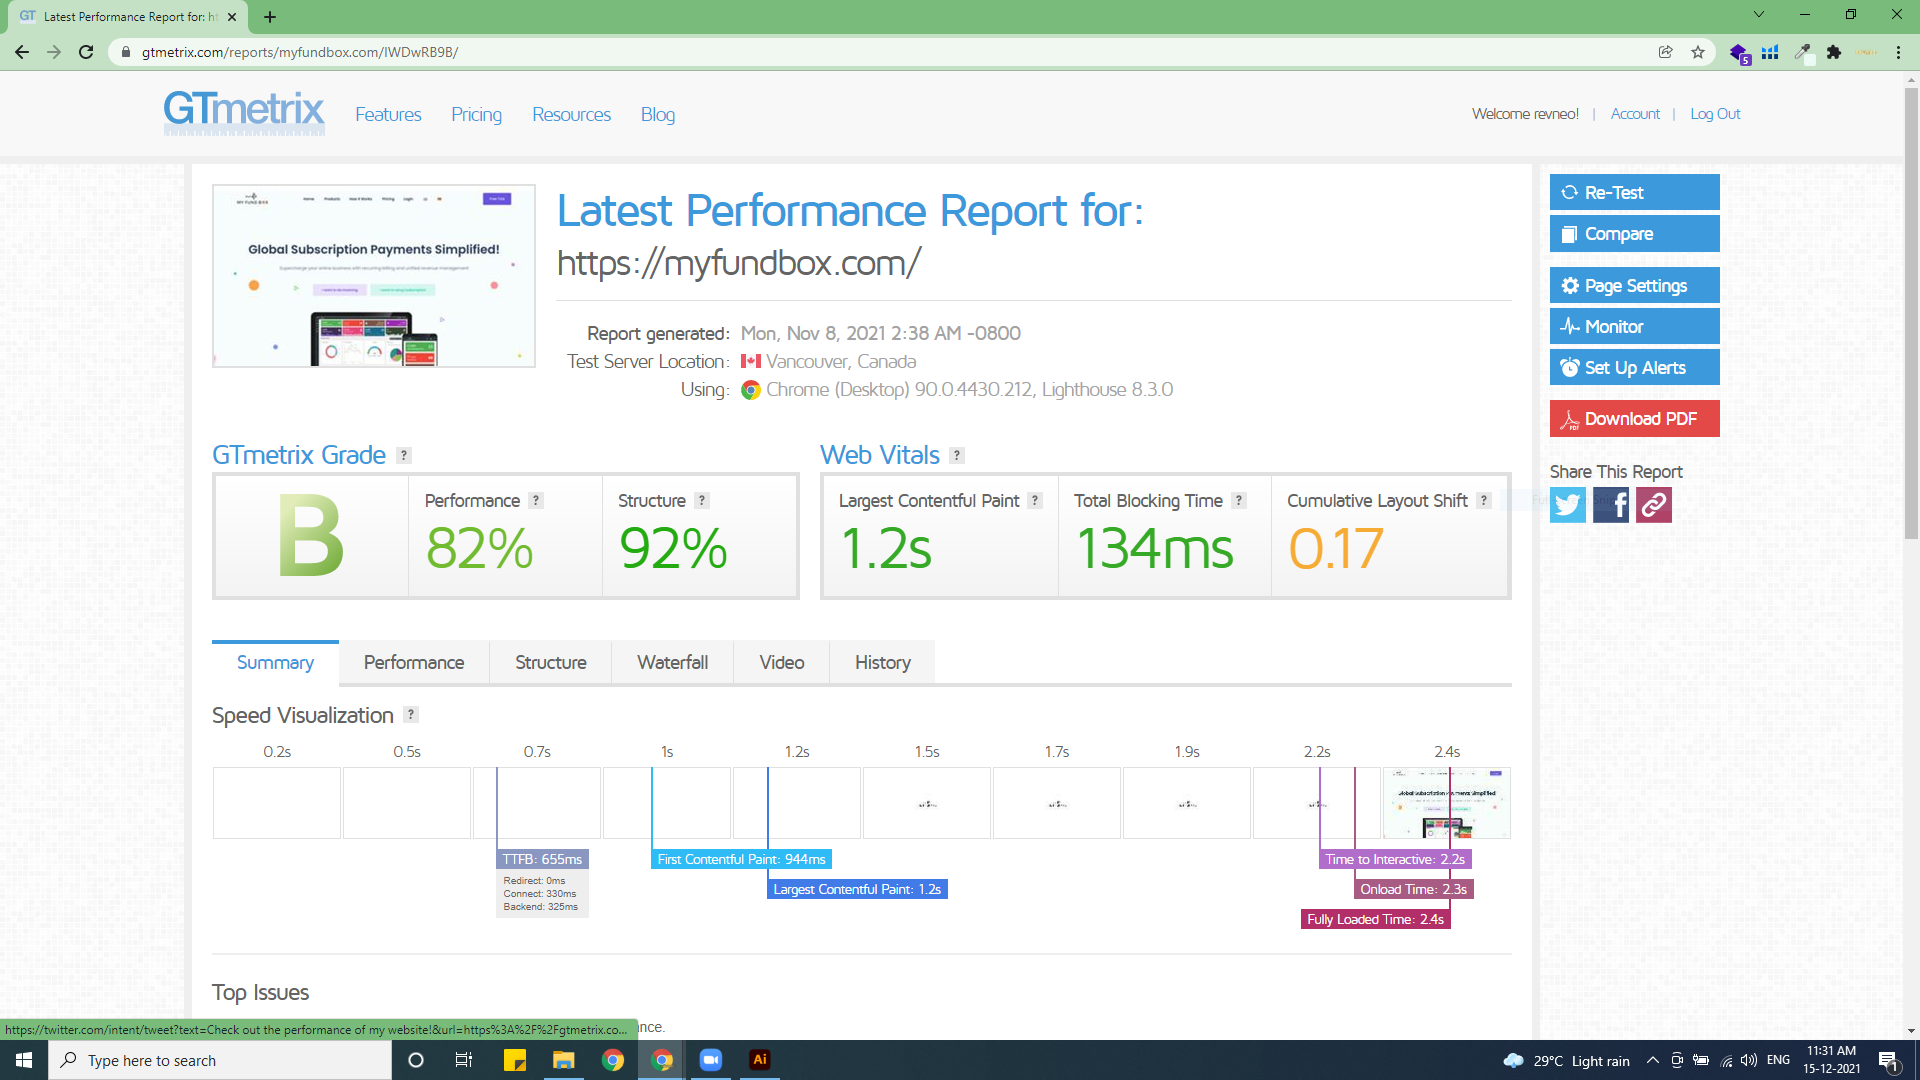Click Set Up Alerts button
Viewport: 1920px width, 1080px height.
[x=1635, y=367]
